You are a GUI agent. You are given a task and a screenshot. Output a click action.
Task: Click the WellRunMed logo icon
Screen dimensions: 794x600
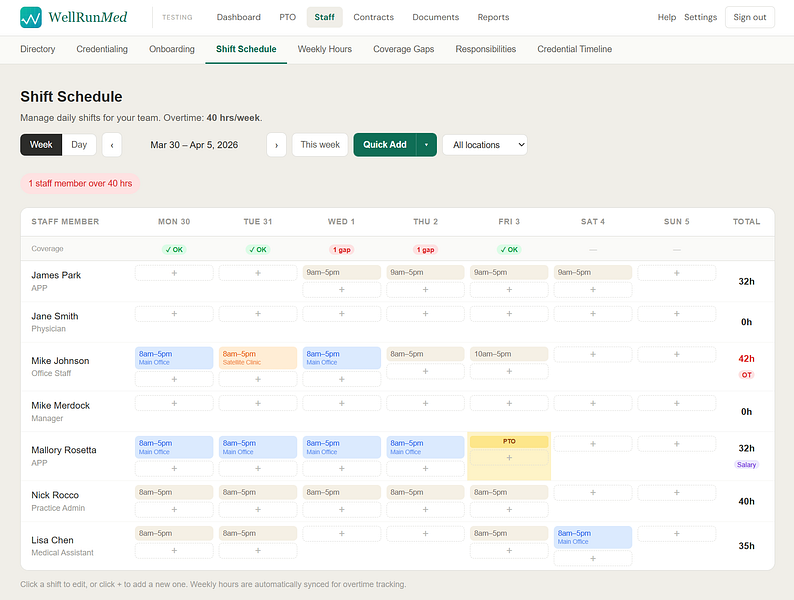point(31,17)
